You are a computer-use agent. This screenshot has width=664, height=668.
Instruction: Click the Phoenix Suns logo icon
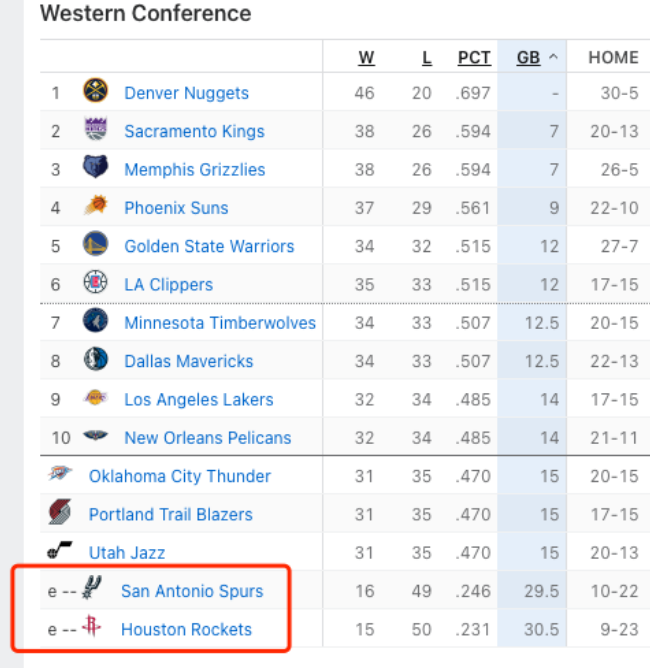(x=95, y=205)
